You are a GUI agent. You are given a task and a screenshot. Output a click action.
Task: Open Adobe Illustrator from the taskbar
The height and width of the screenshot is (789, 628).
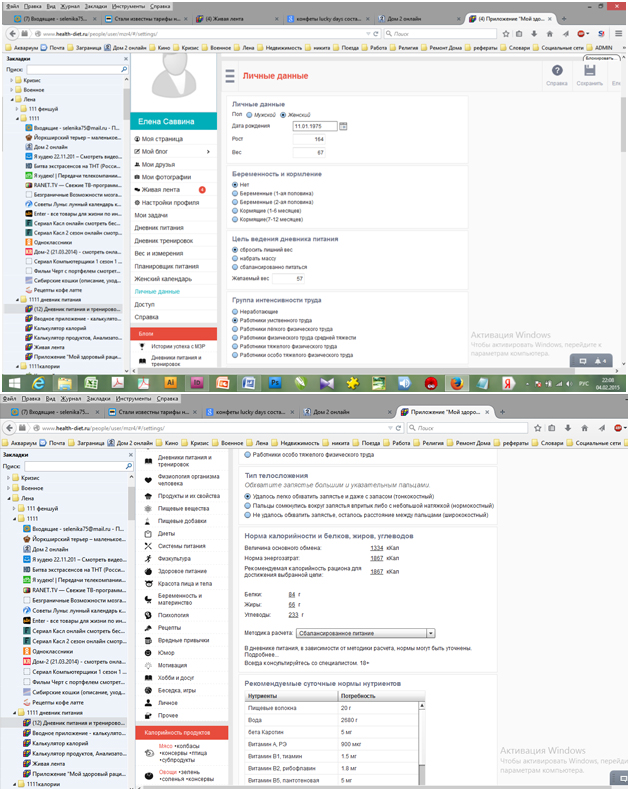(171, 382)
